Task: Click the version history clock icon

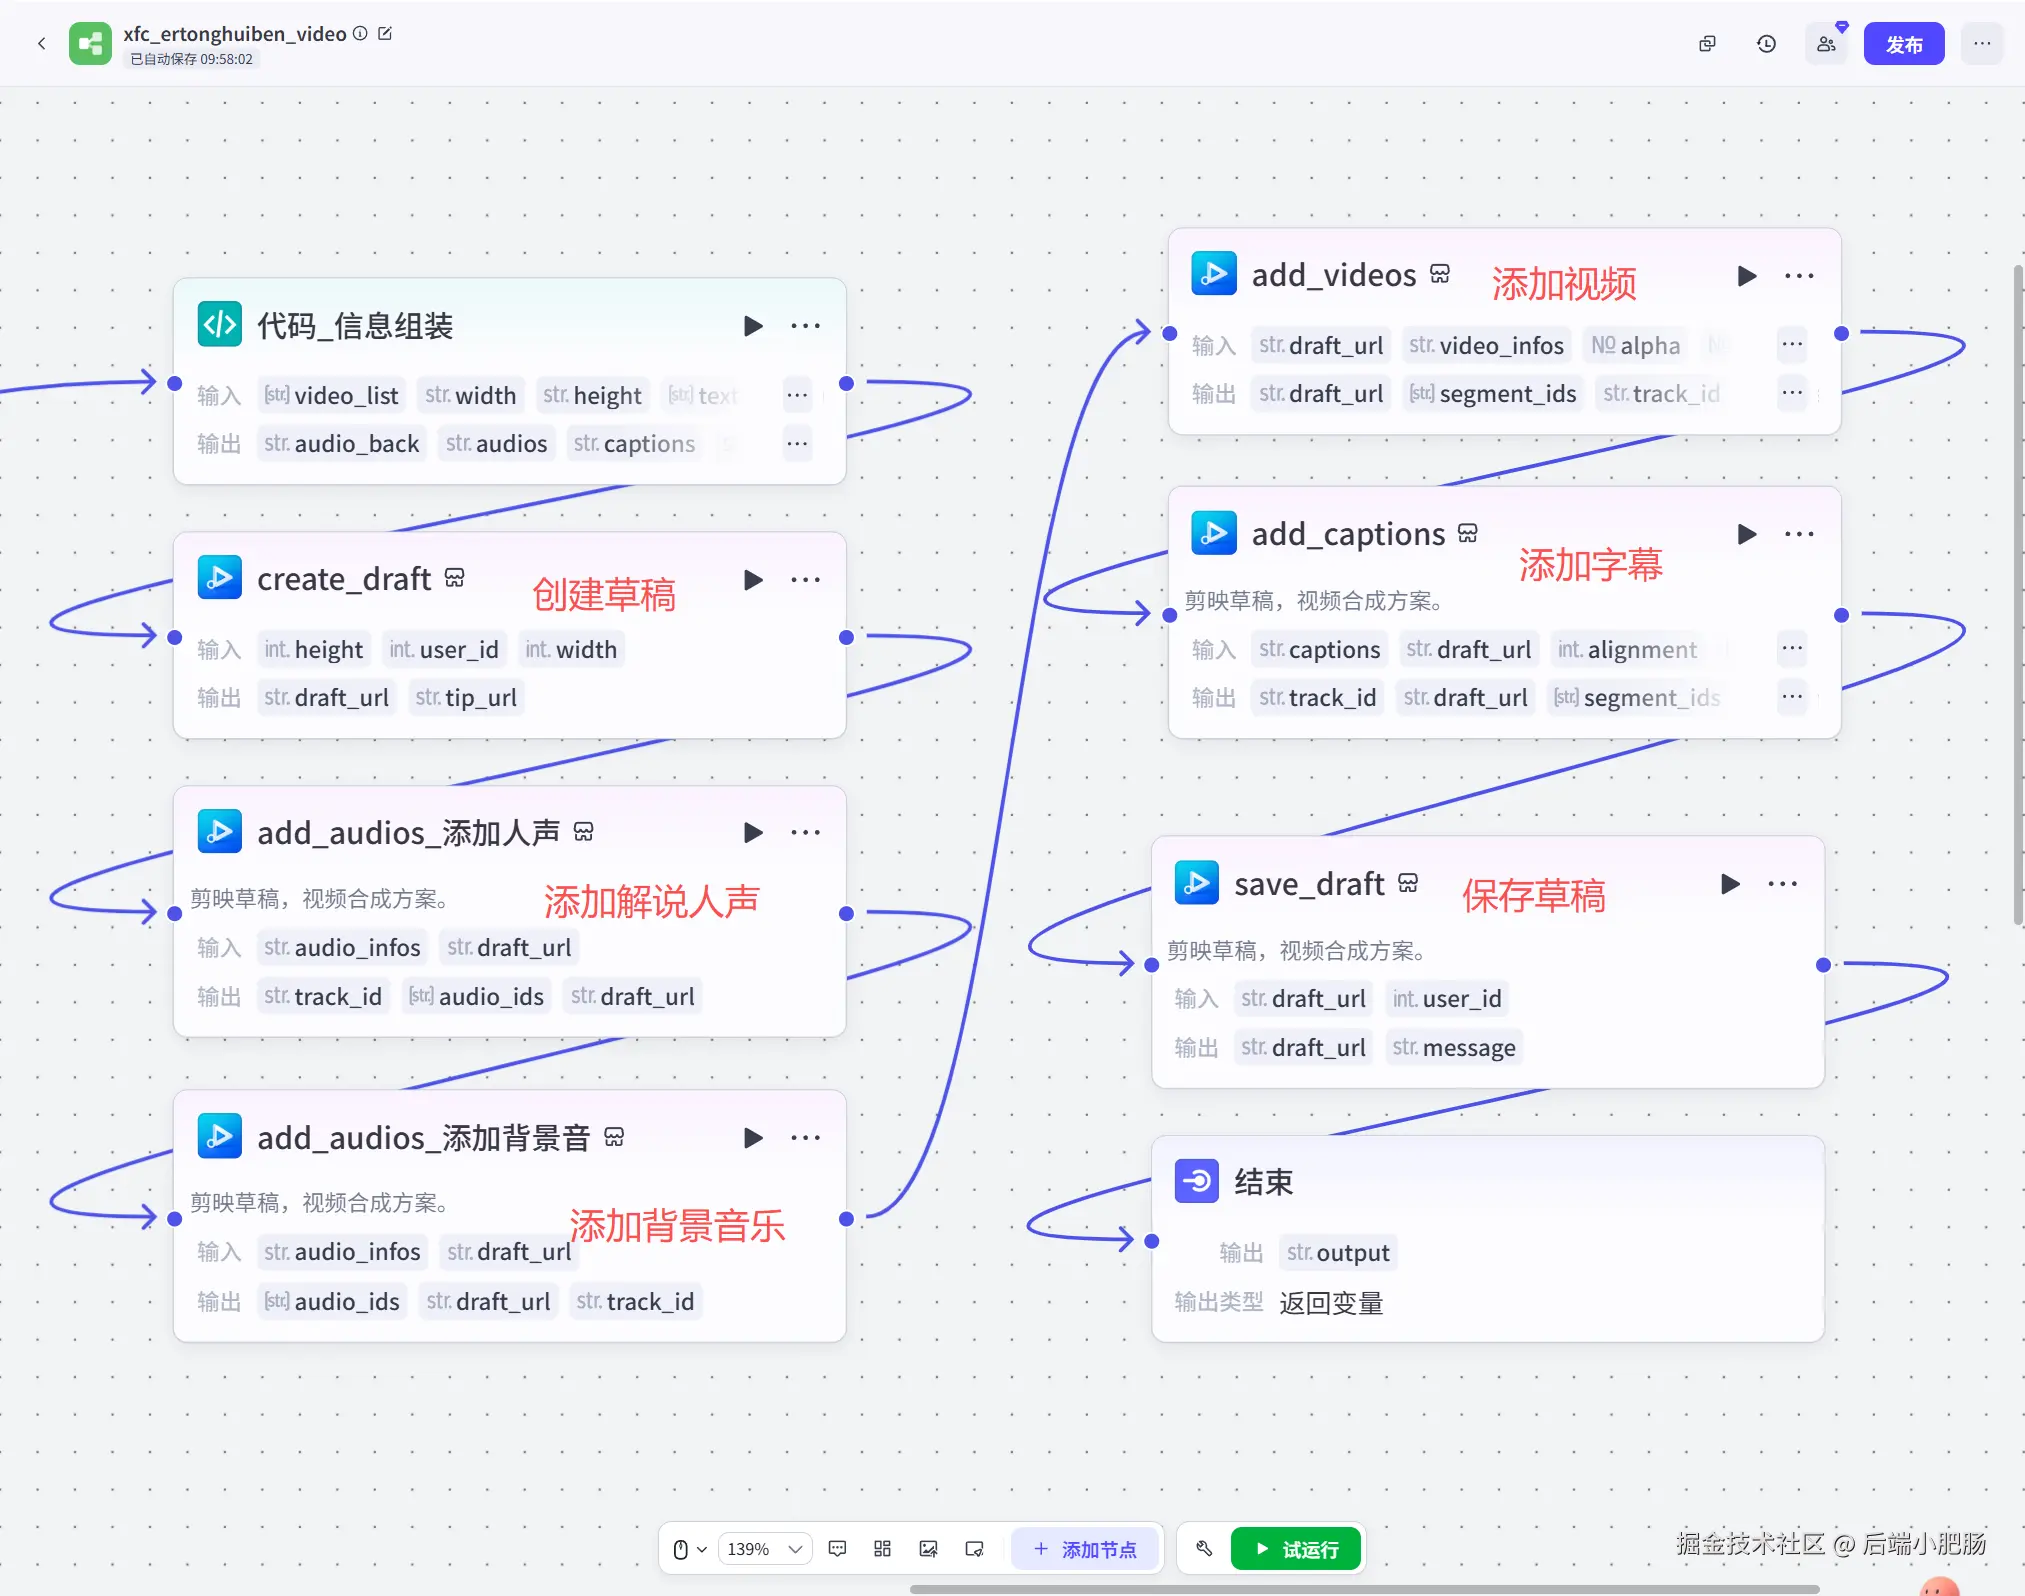Action: (1766, 44)
